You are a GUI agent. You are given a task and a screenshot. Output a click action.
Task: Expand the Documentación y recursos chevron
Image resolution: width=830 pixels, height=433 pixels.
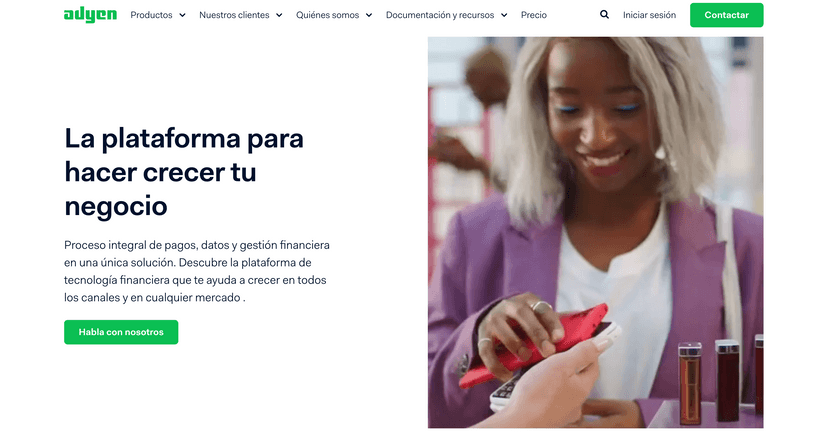click(x=504, y=15)
